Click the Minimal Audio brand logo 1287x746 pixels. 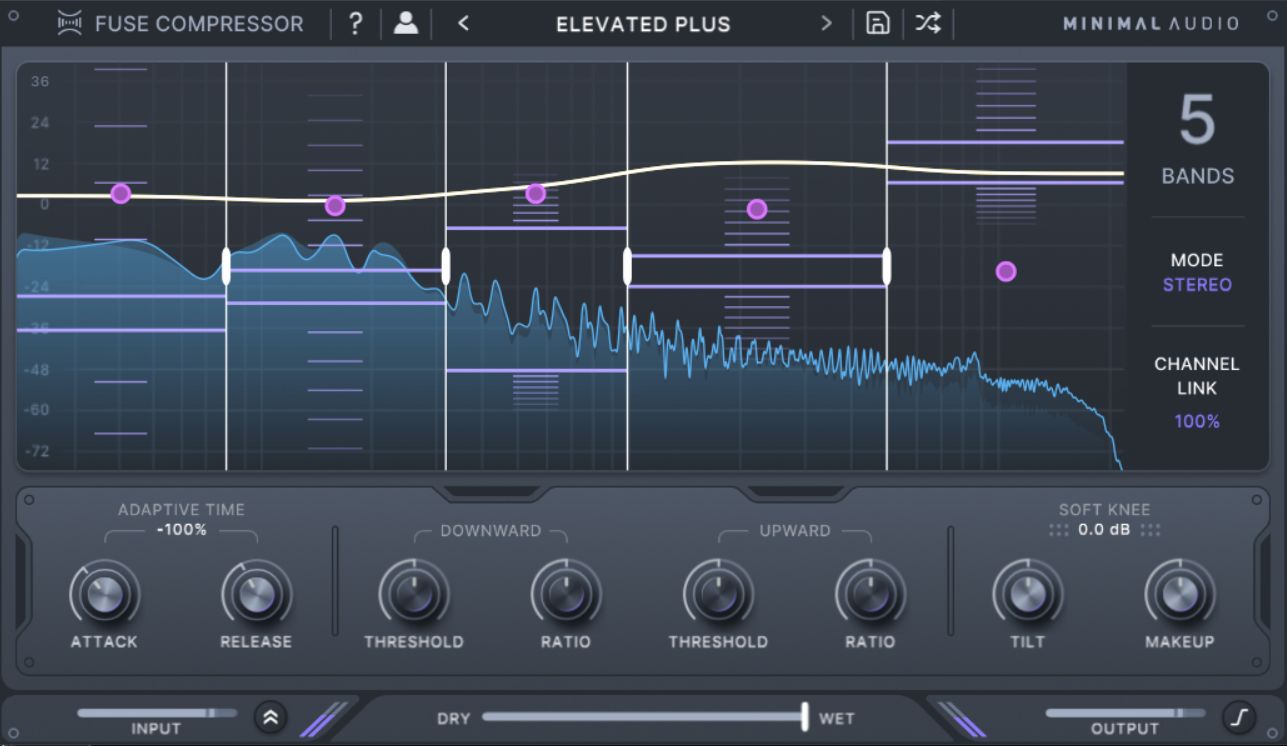click(x=1151, y=24)
